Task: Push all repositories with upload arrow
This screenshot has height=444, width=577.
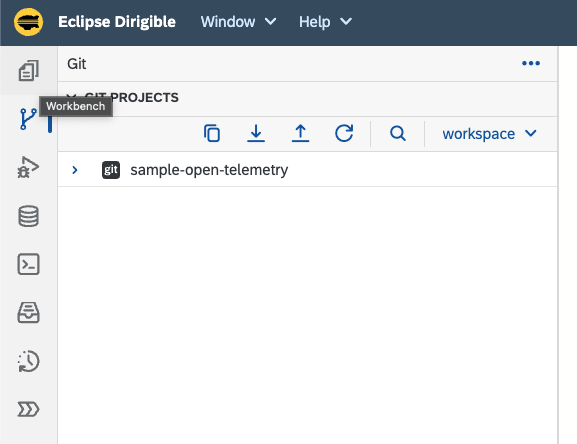Action: [300, 133]
